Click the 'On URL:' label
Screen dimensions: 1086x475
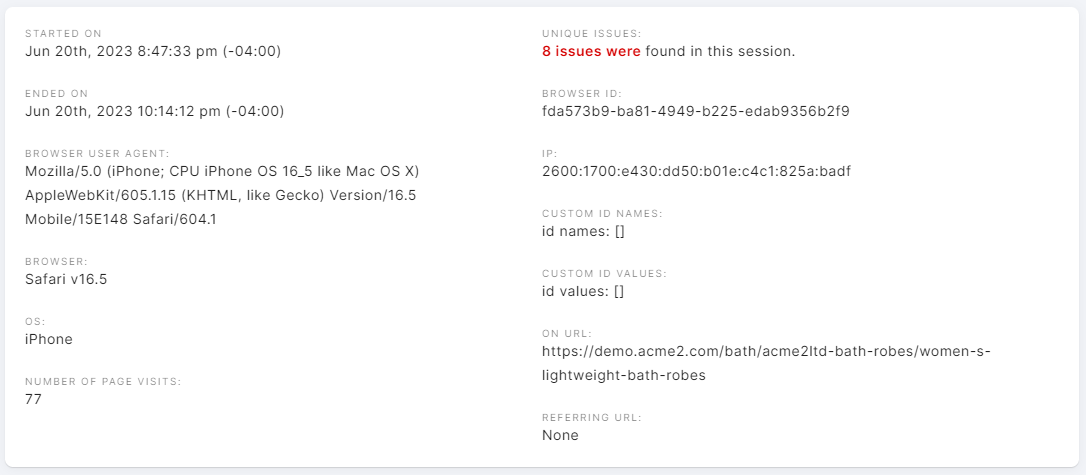[567, 334]
